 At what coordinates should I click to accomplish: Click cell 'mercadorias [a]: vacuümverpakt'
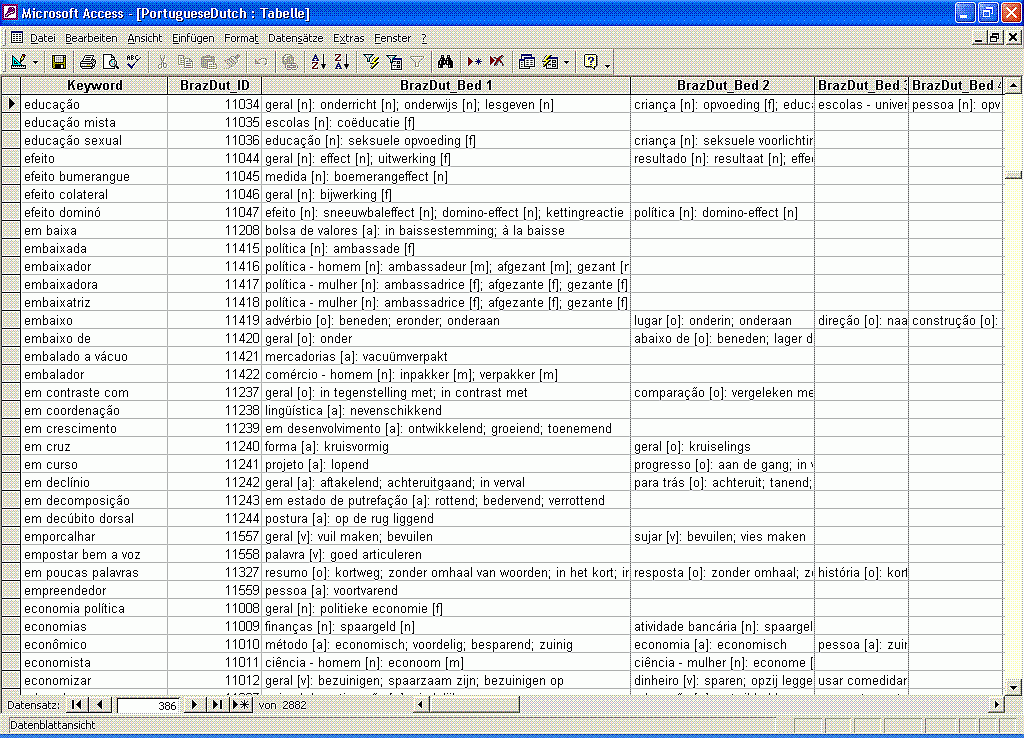point(446,356)
